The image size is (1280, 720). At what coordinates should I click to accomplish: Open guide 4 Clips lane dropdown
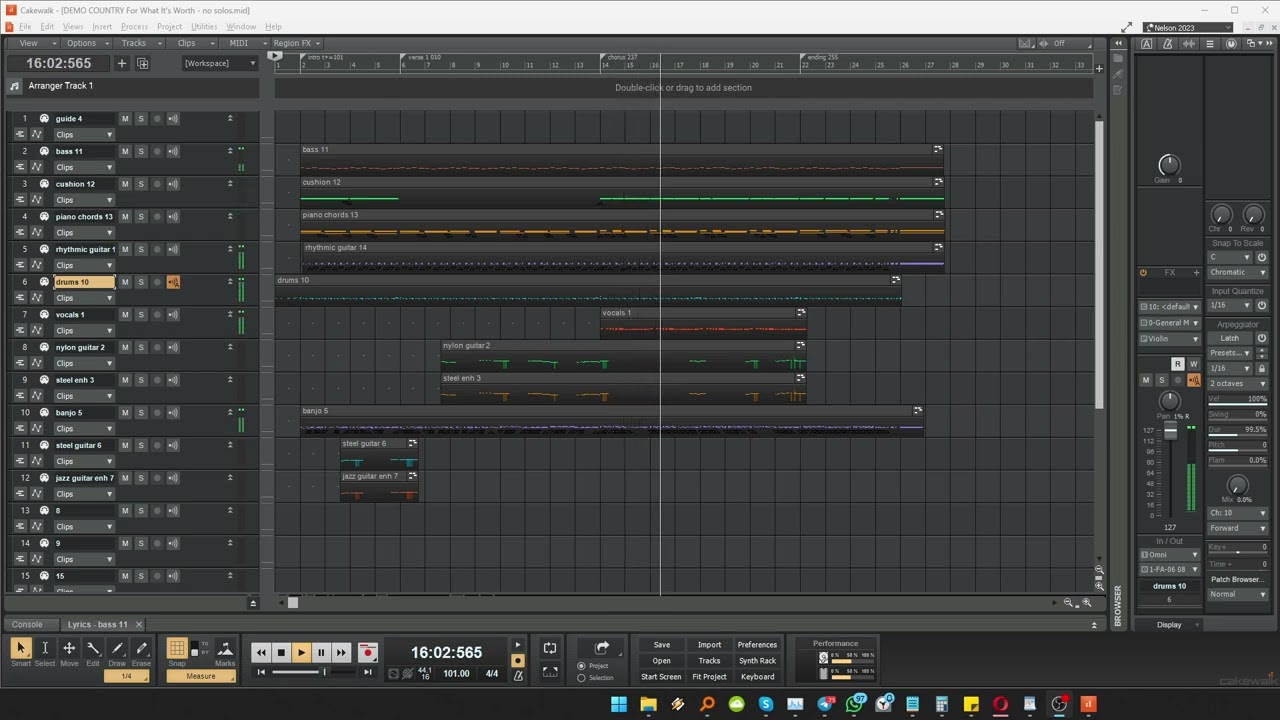[83, 134]
